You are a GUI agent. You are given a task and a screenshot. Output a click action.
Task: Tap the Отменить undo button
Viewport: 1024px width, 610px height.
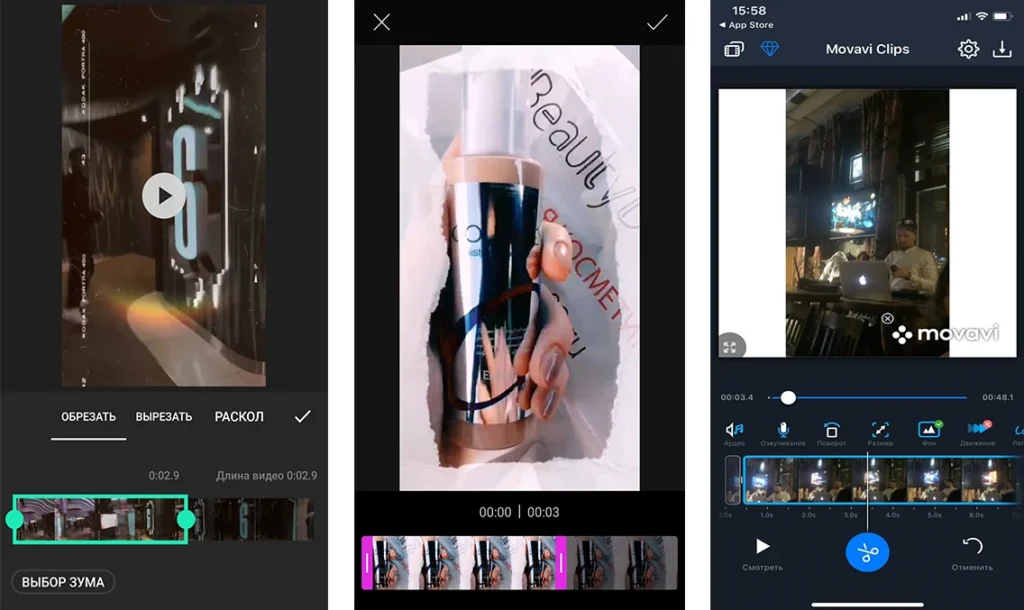tap(972, 553)
